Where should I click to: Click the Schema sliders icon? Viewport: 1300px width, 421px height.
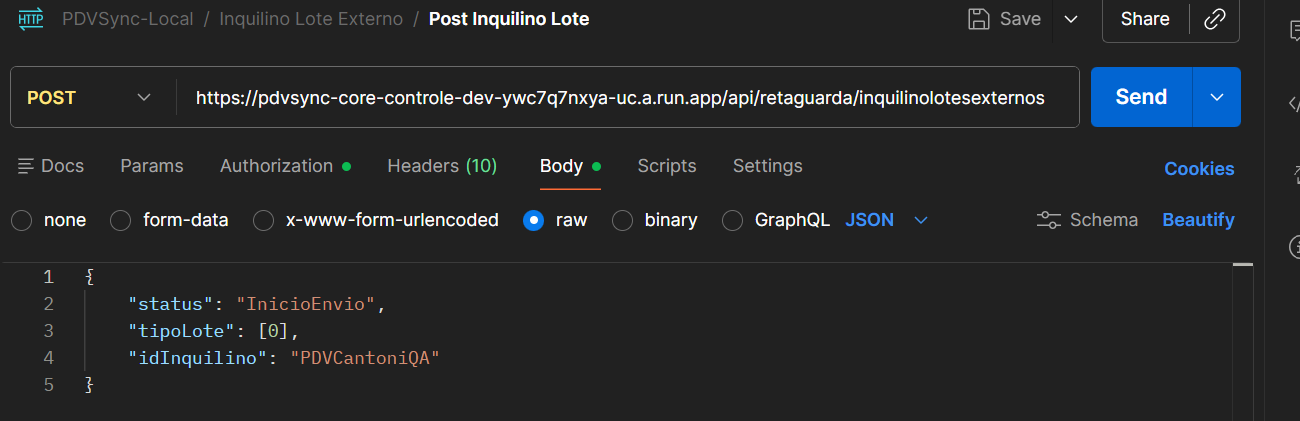tap(1049, 220)
